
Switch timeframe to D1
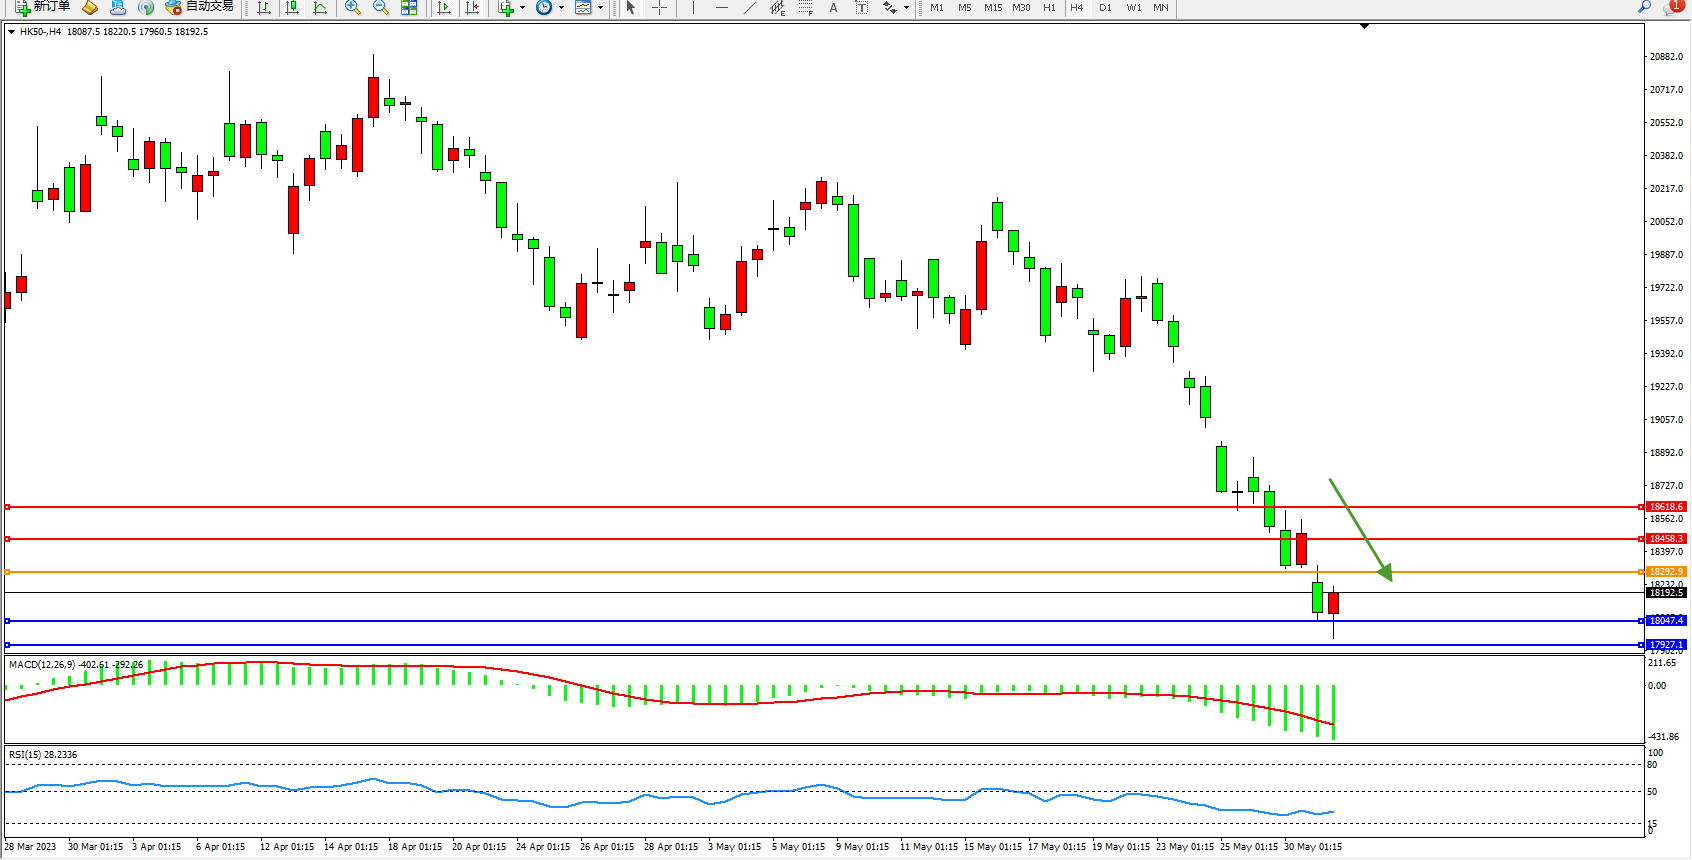(x=1105, y=8)
